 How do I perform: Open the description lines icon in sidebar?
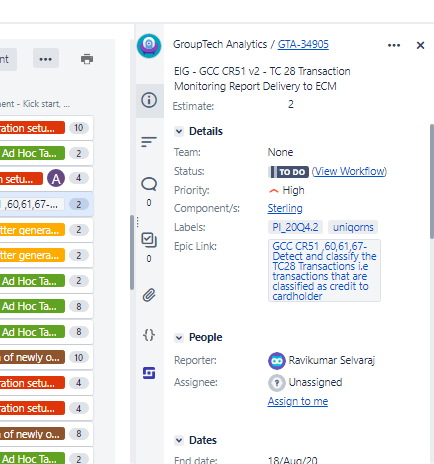tap(149, 142)
